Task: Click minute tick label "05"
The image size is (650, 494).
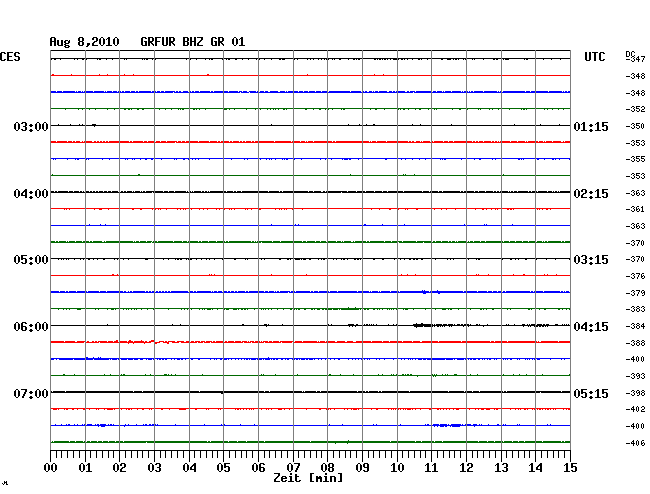Action: click(x=223, y=468)
